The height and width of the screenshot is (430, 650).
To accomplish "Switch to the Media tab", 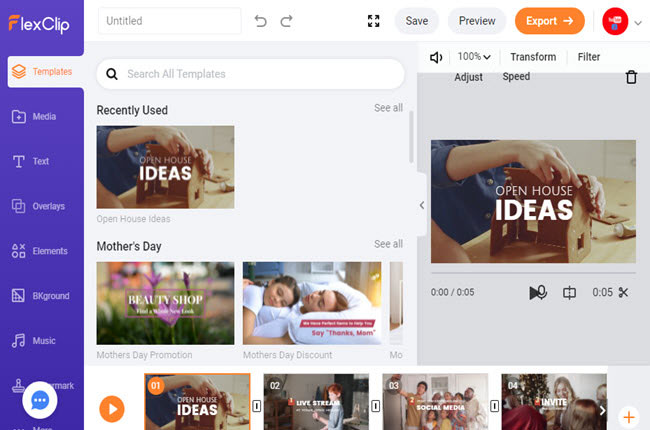I will pos(42,117).
